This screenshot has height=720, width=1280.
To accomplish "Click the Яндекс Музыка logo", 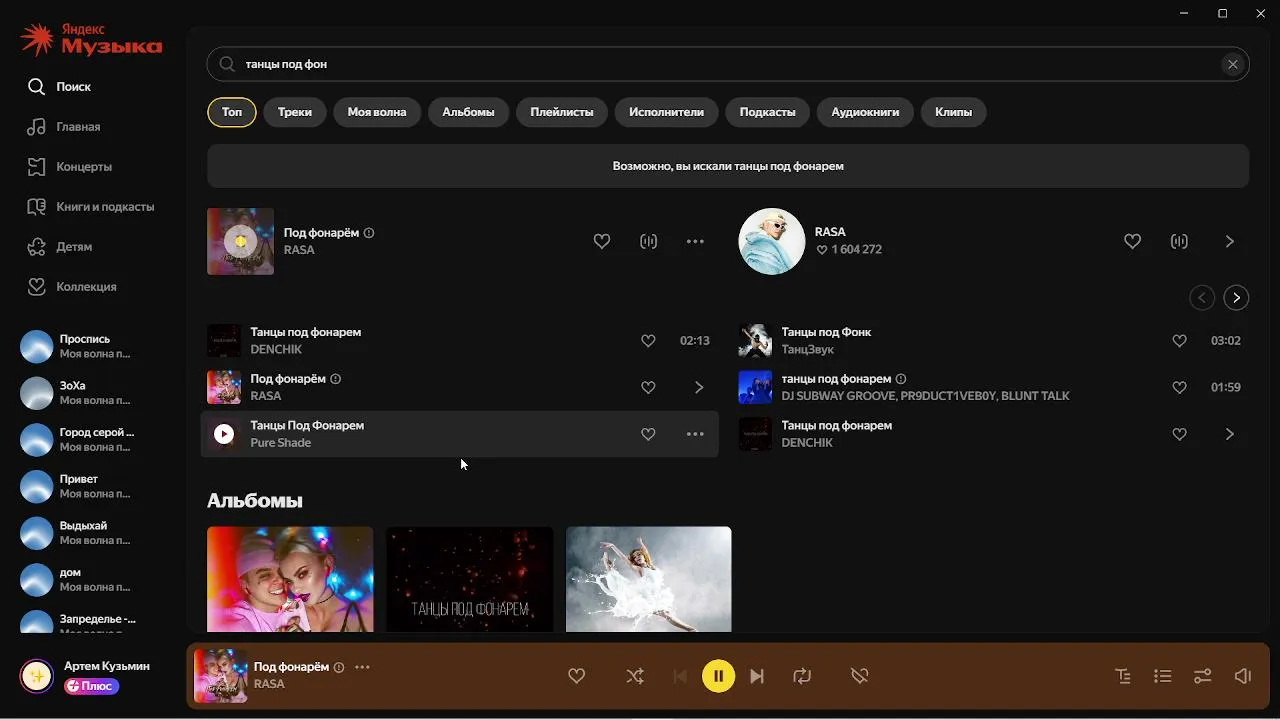I will (x=91, y=40).
